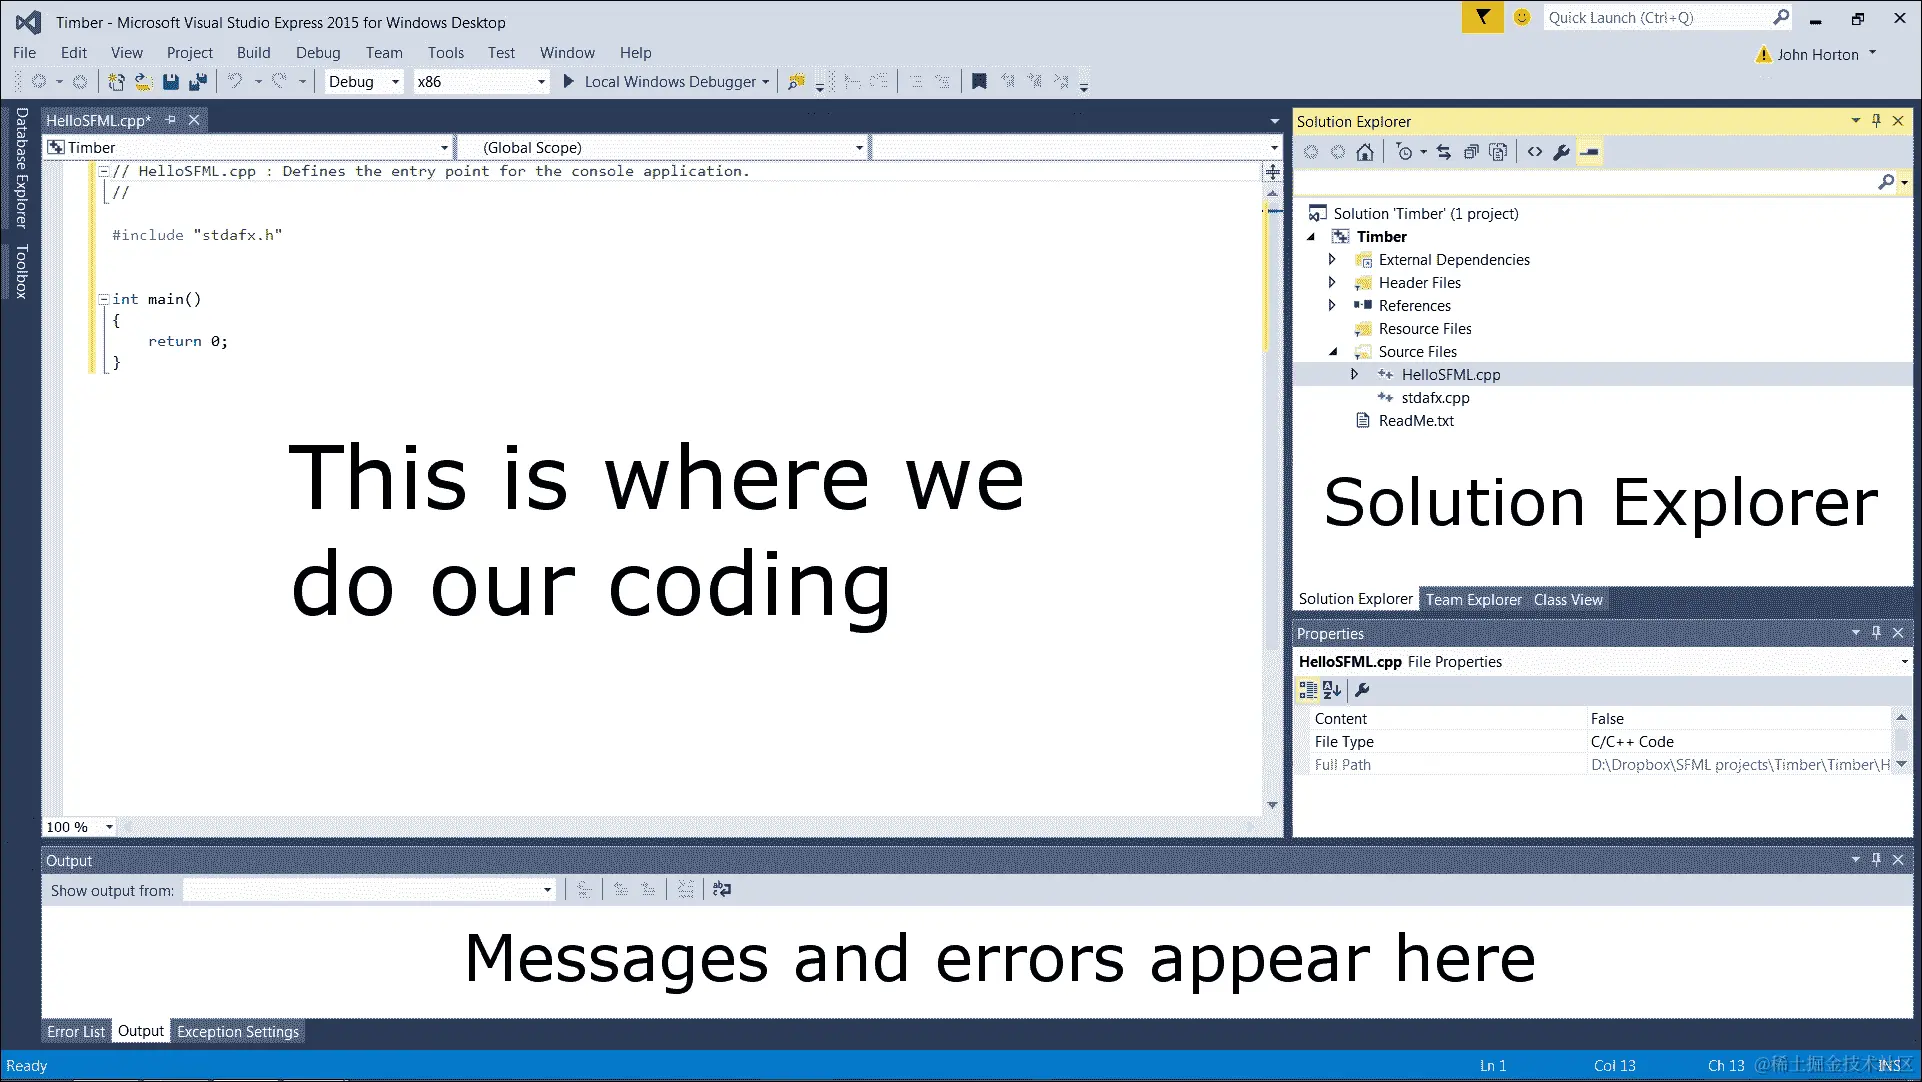Image resolution: width=1922 pixels, height=1082 pixels.
Task: Open the Debug configuration dropdown
Action: (395, 82)
